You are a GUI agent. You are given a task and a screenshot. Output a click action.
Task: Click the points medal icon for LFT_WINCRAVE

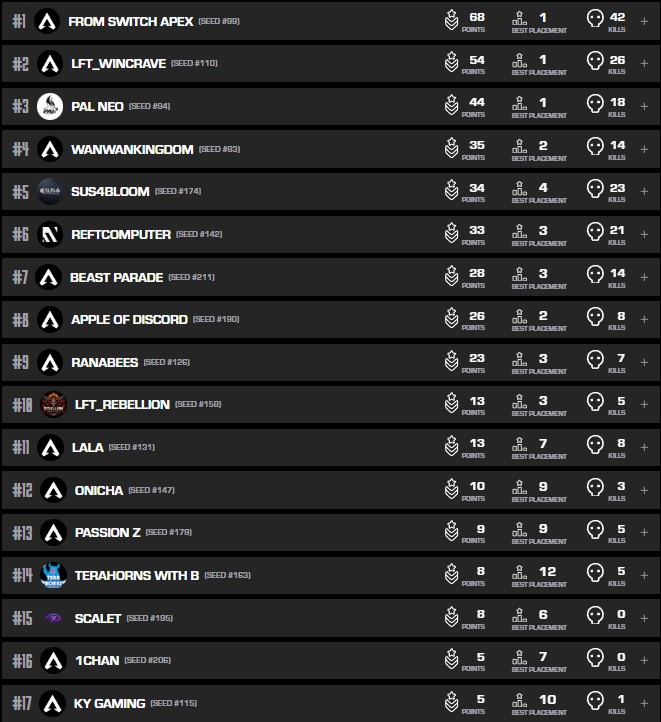(452, 63)
